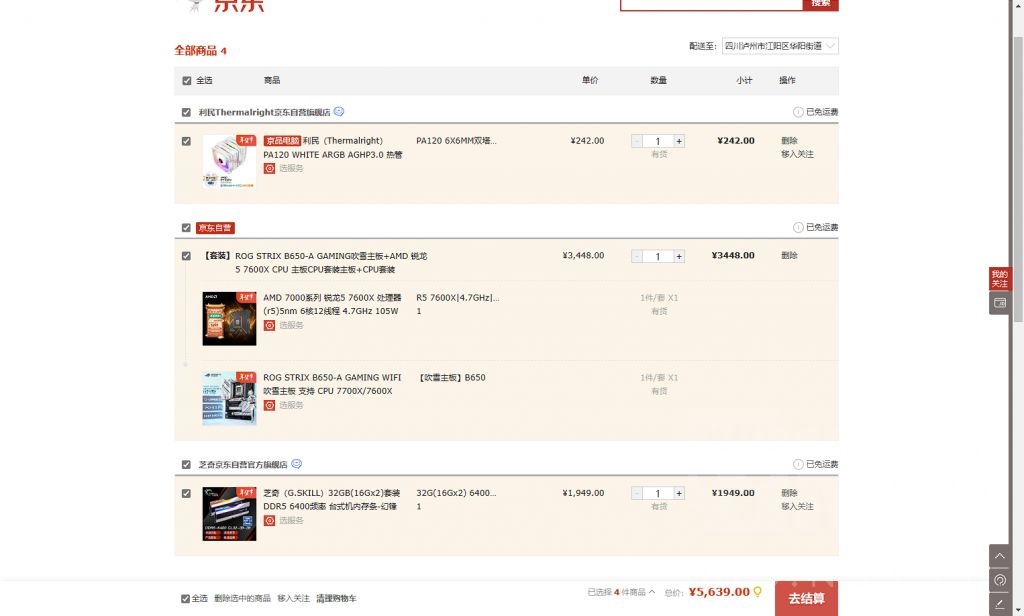Toggle the 京东自营 section checkbox
This screenshot has width=1024, height=616.
pos(186,228)
